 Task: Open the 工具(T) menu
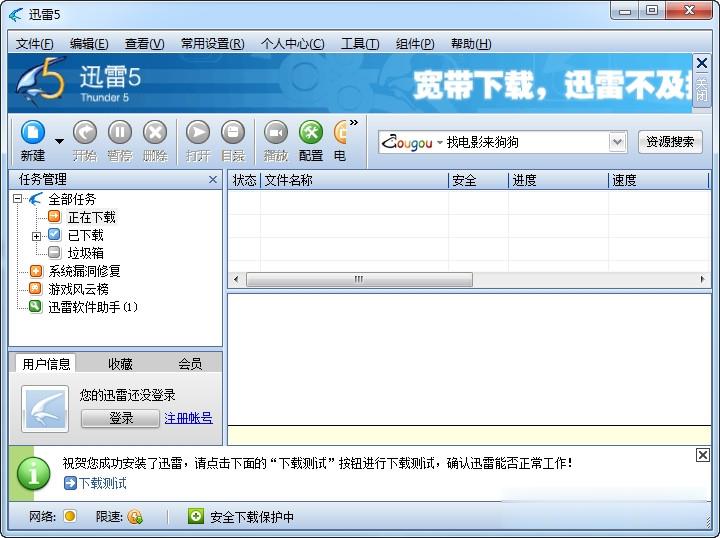tap(360, 44)
